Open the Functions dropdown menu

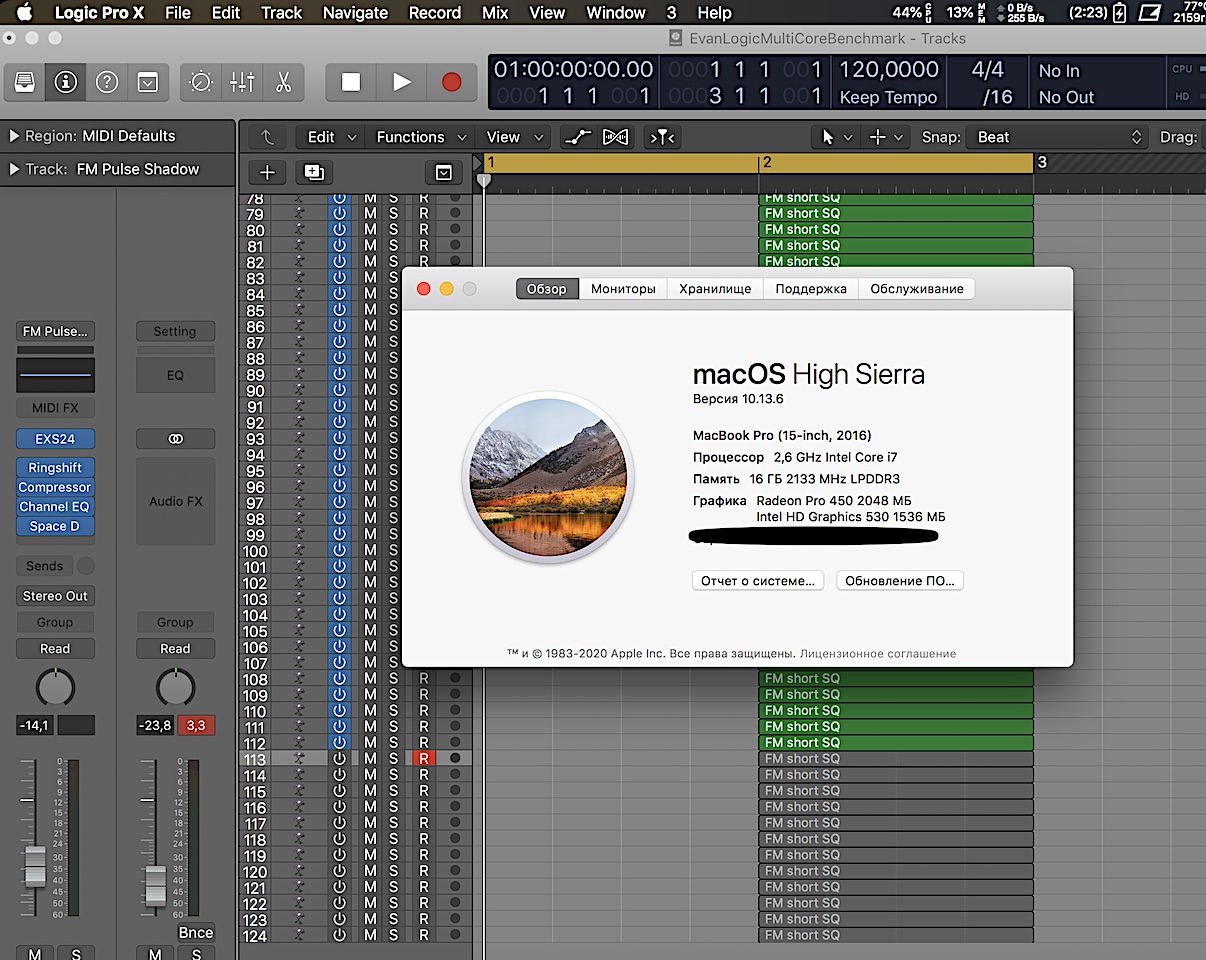click(420, 137)
